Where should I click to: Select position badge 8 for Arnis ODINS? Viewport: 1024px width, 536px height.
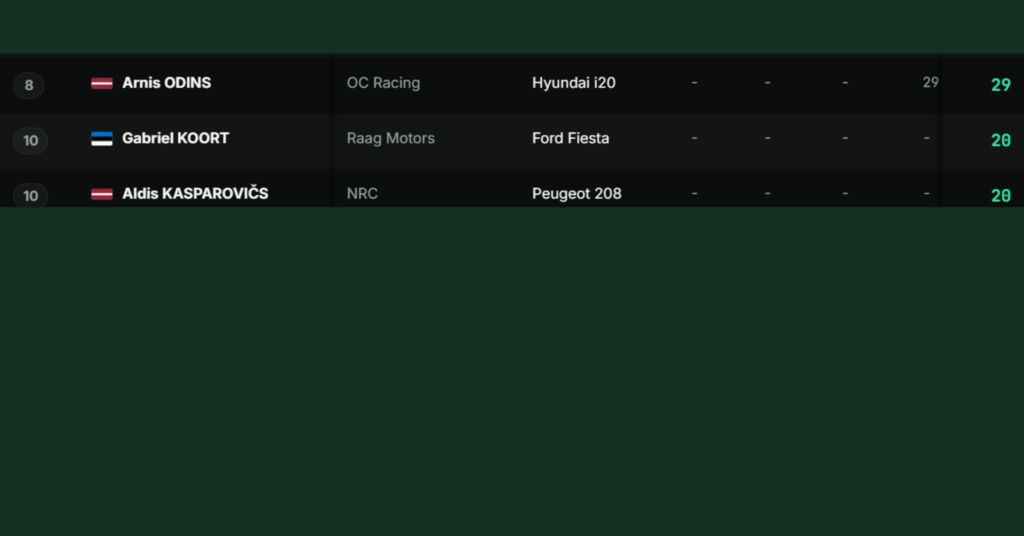click(29, 85)
